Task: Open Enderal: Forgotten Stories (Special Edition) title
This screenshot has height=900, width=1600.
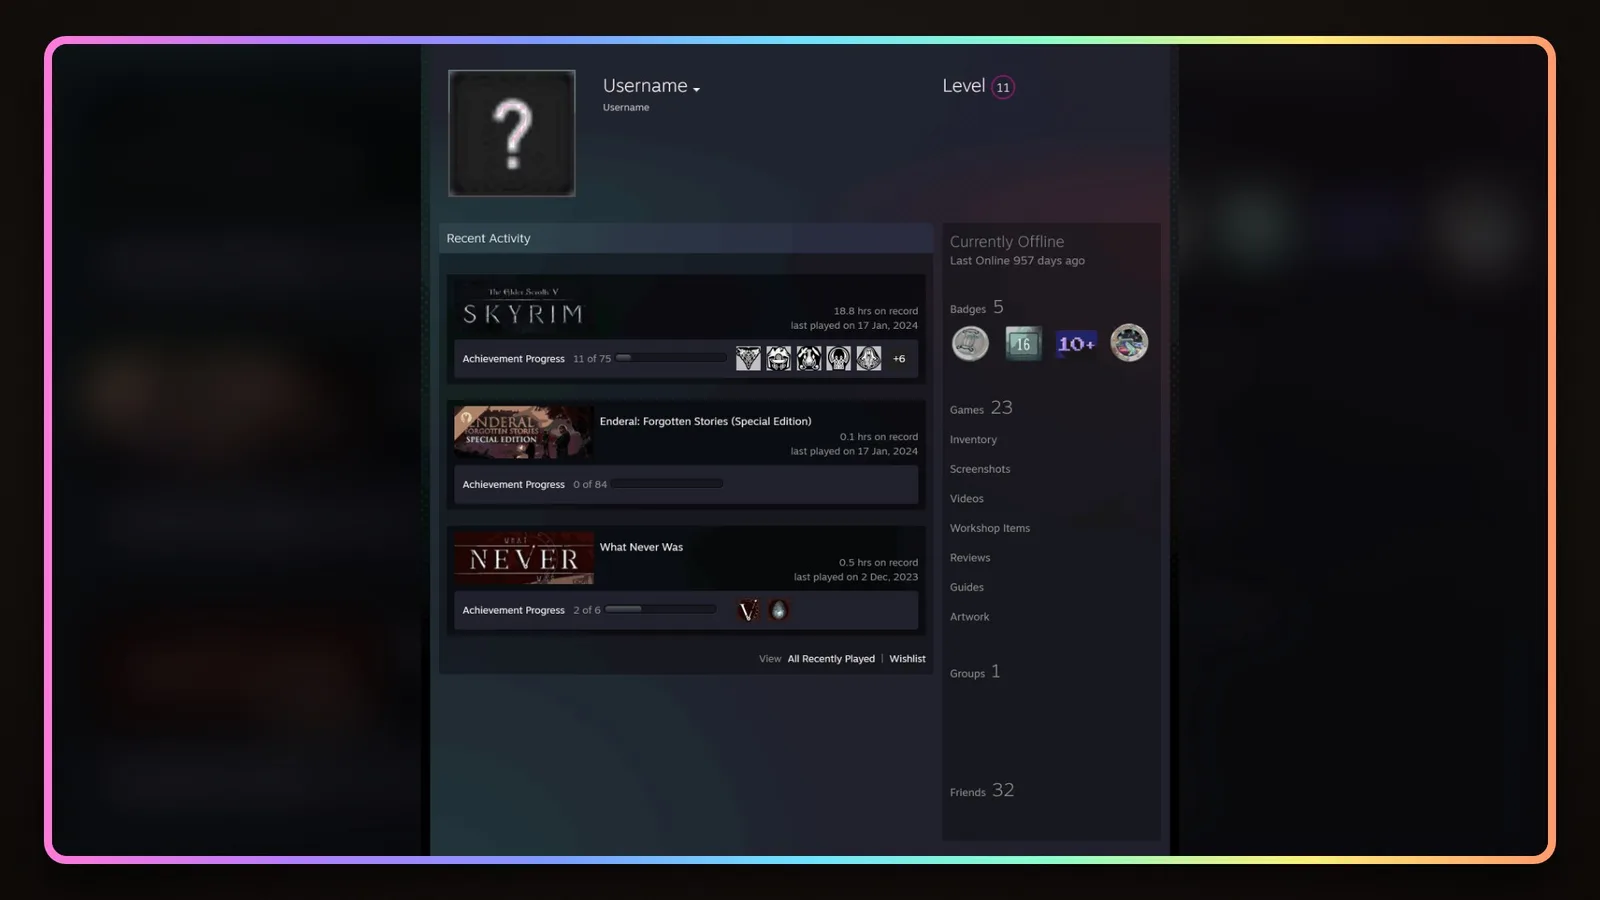Action: [705, 421]
